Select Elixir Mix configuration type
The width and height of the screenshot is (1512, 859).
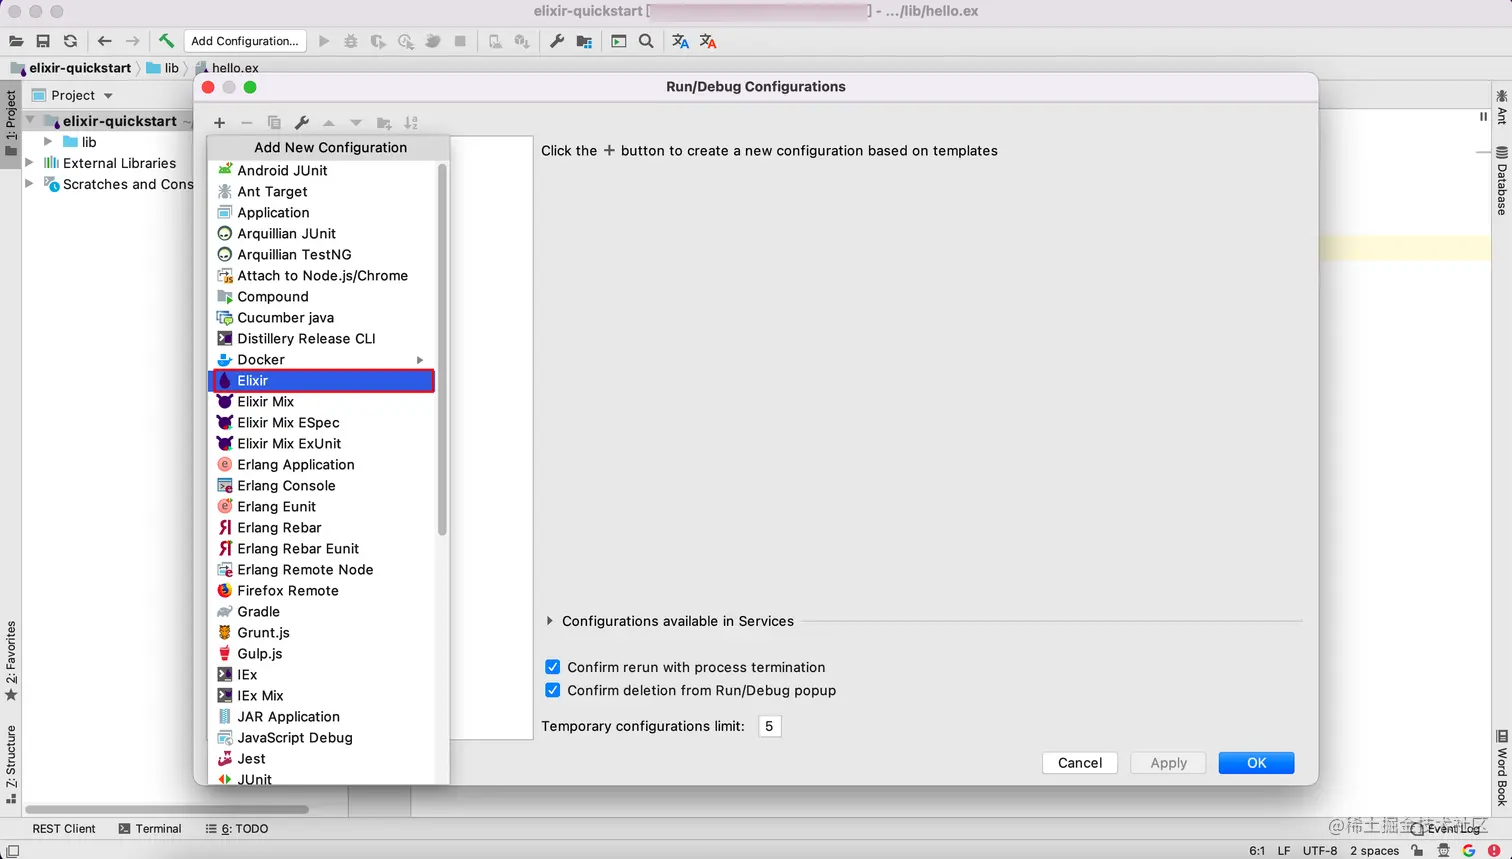[322, 401]
